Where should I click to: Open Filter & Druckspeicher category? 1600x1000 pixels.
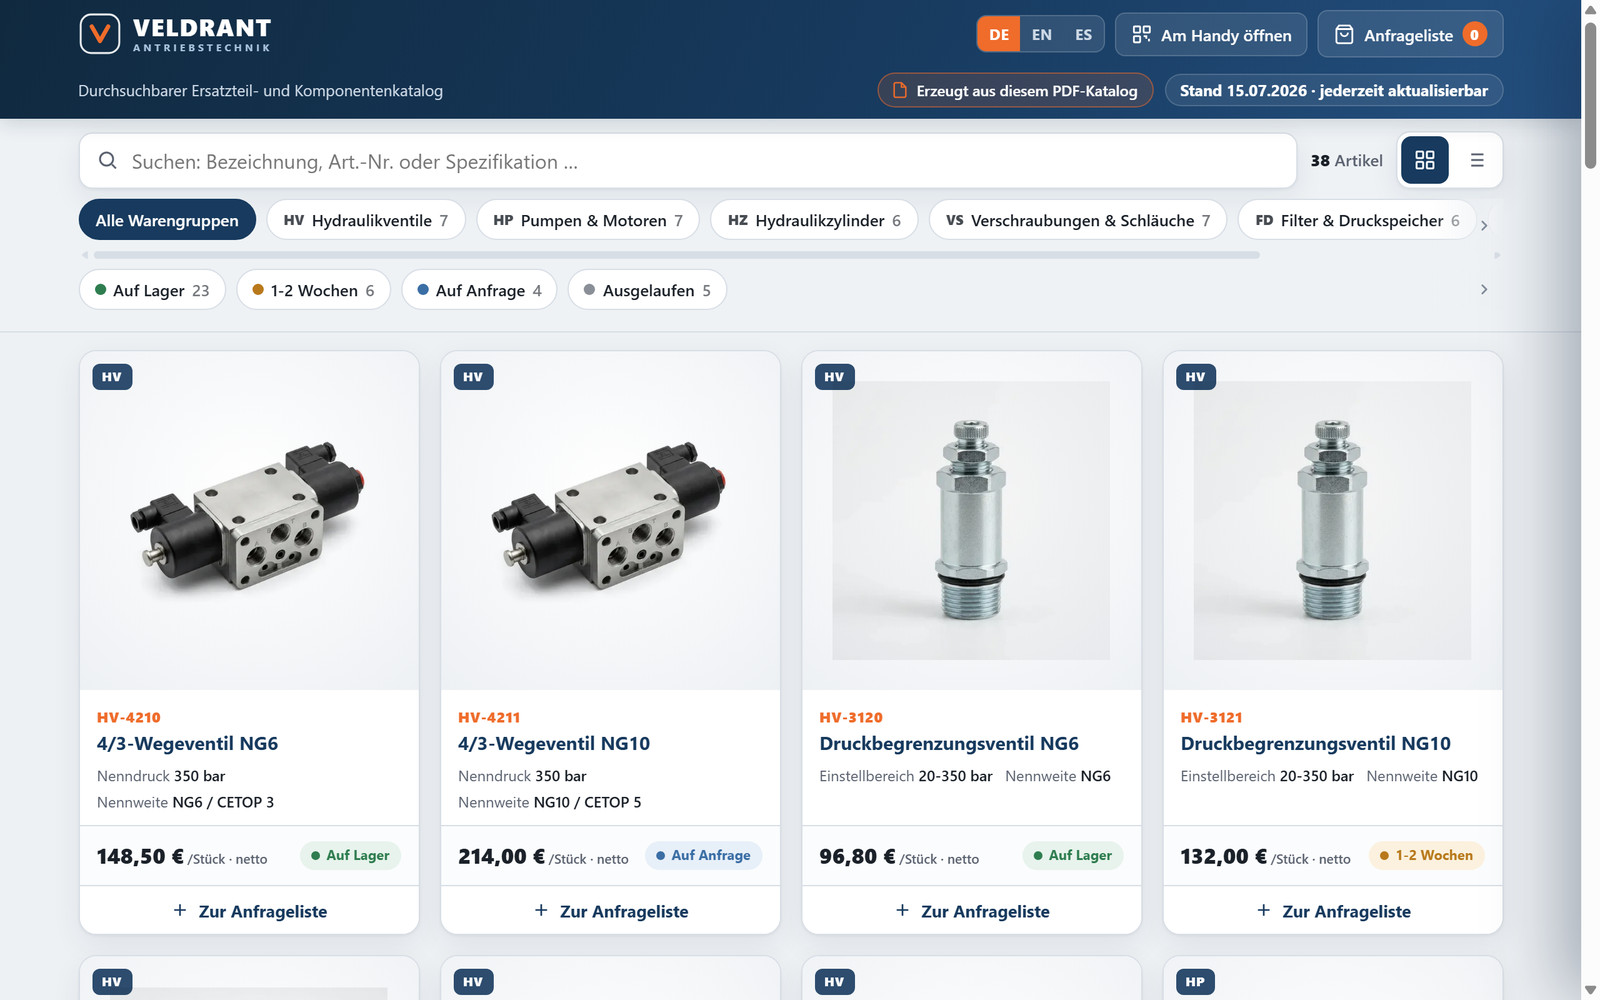click(1357, 220)
